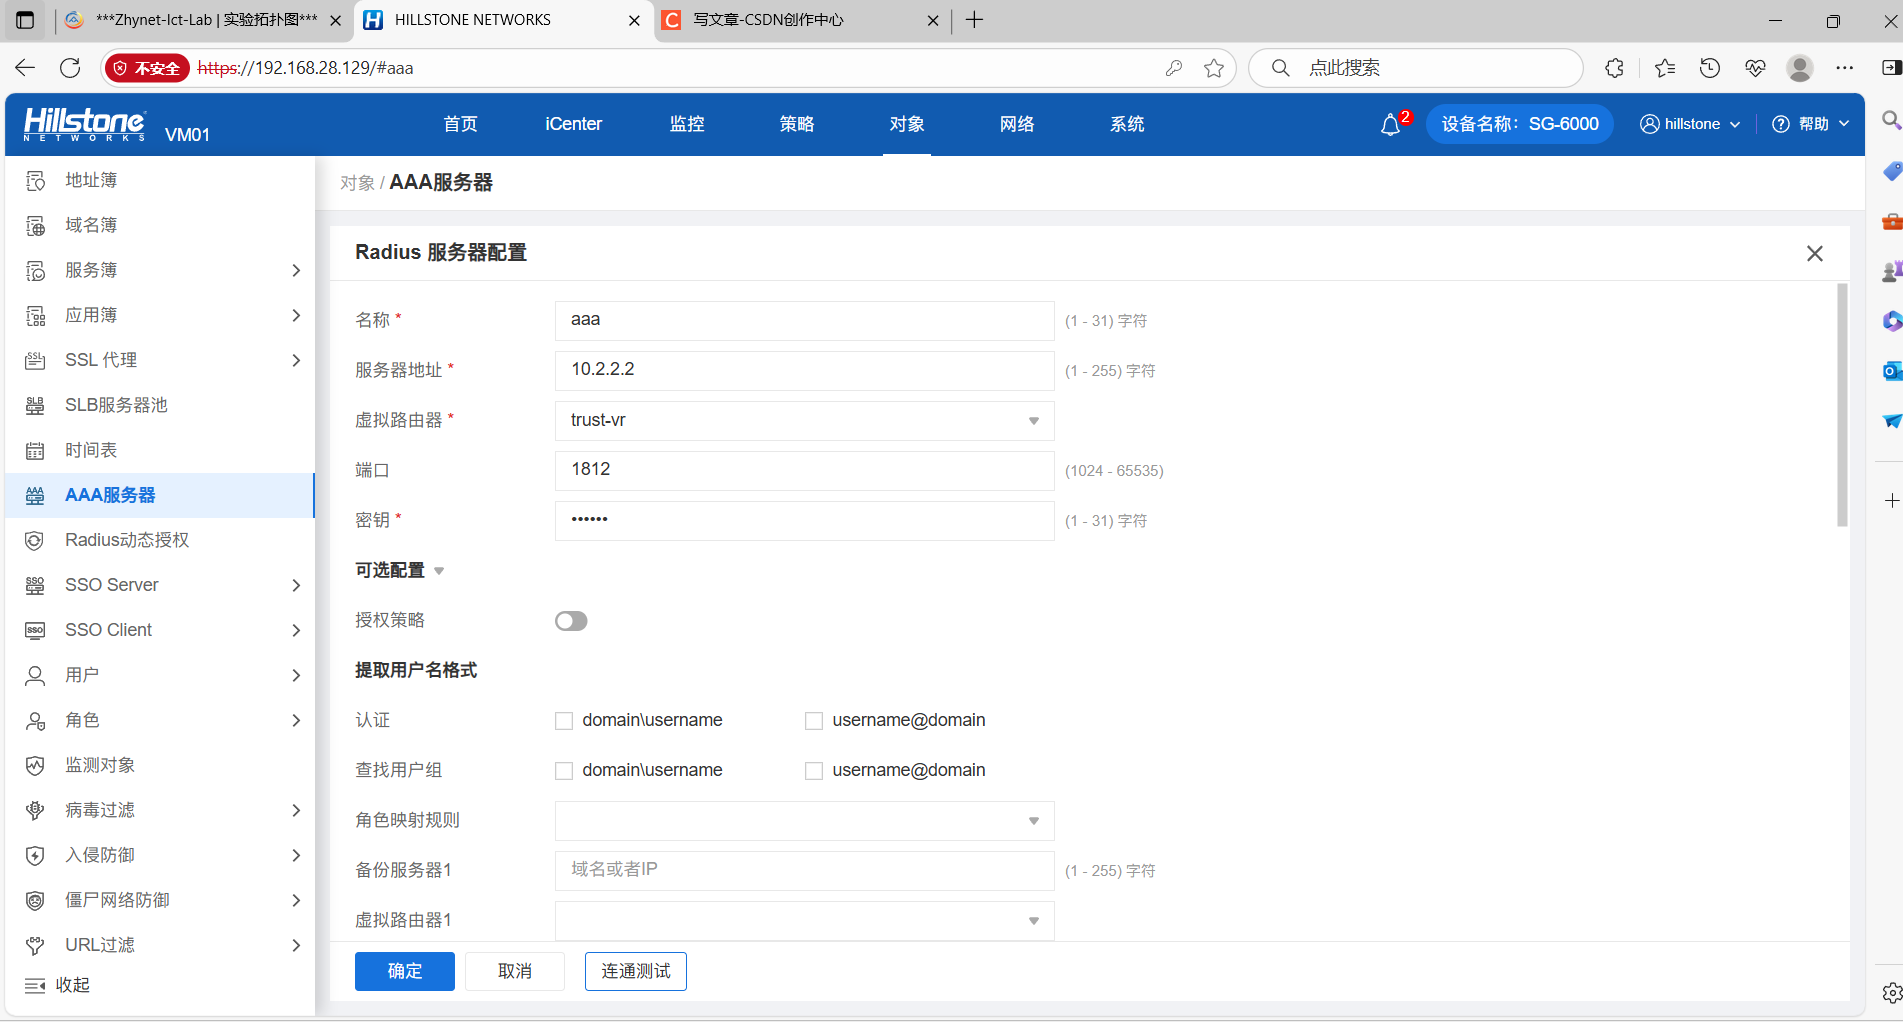Open browser extensions puzzle icon

[x=1614, y=68]
